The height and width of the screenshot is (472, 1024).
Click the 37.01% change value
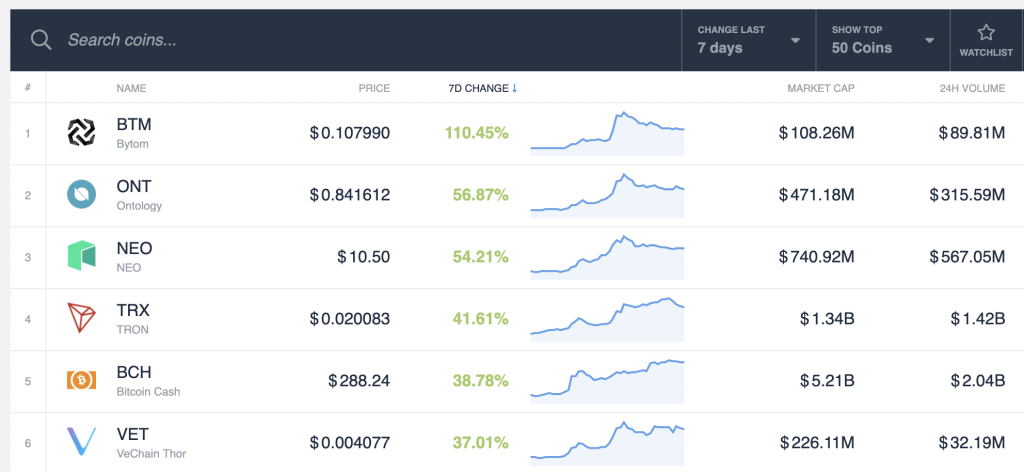[x=481, y=443]
